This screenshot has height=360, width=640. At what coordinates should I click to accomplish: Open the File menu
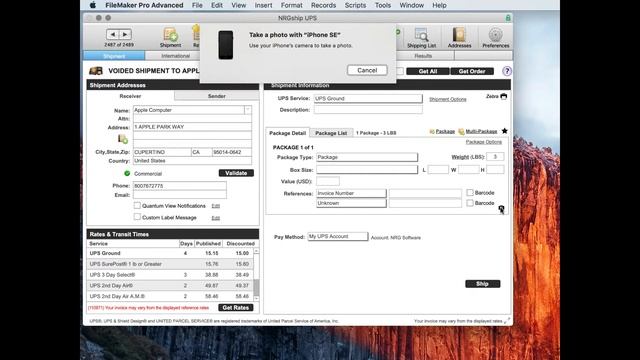(197, 5)
